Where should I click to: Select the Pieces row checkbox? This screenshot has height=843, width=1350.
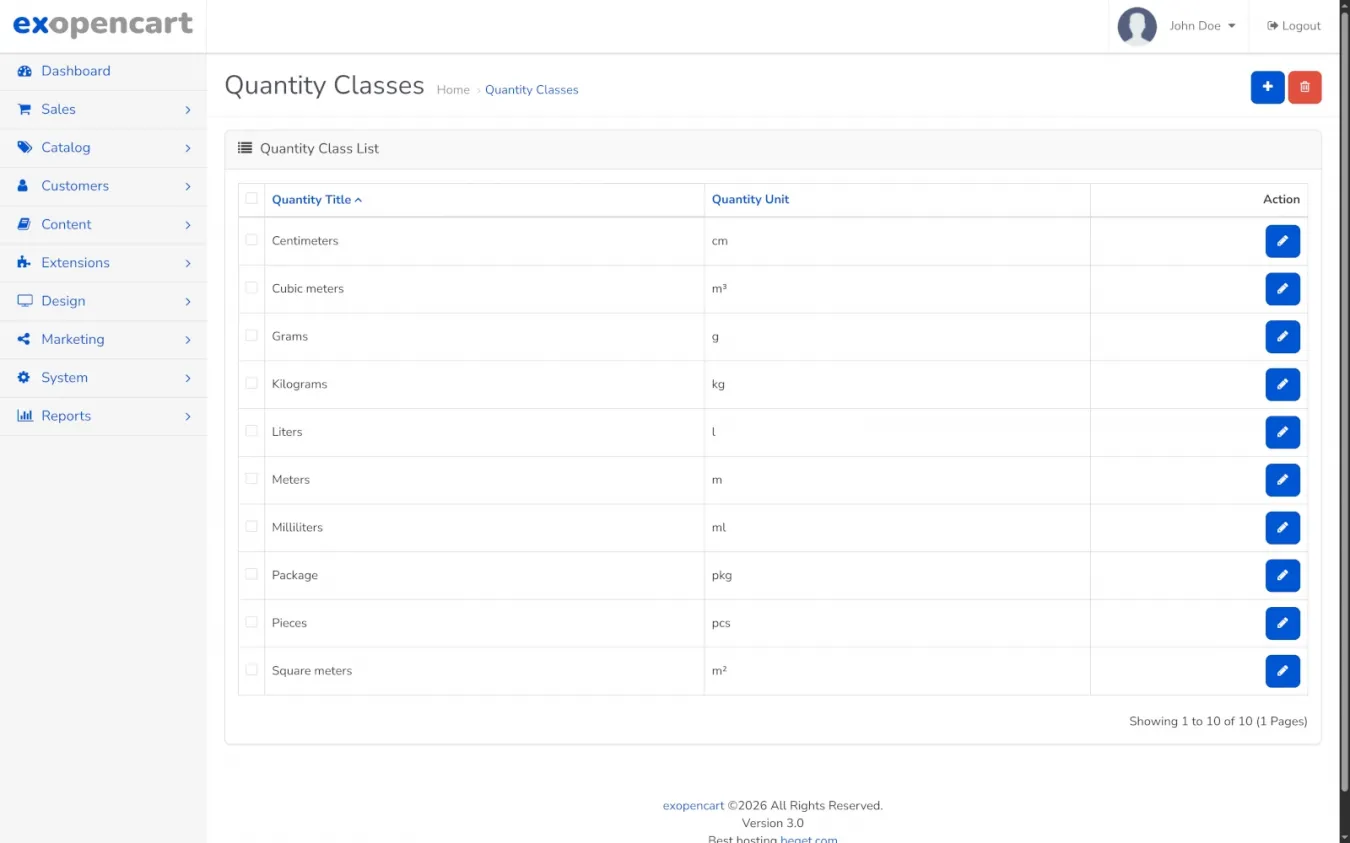[x=251, y=622]
